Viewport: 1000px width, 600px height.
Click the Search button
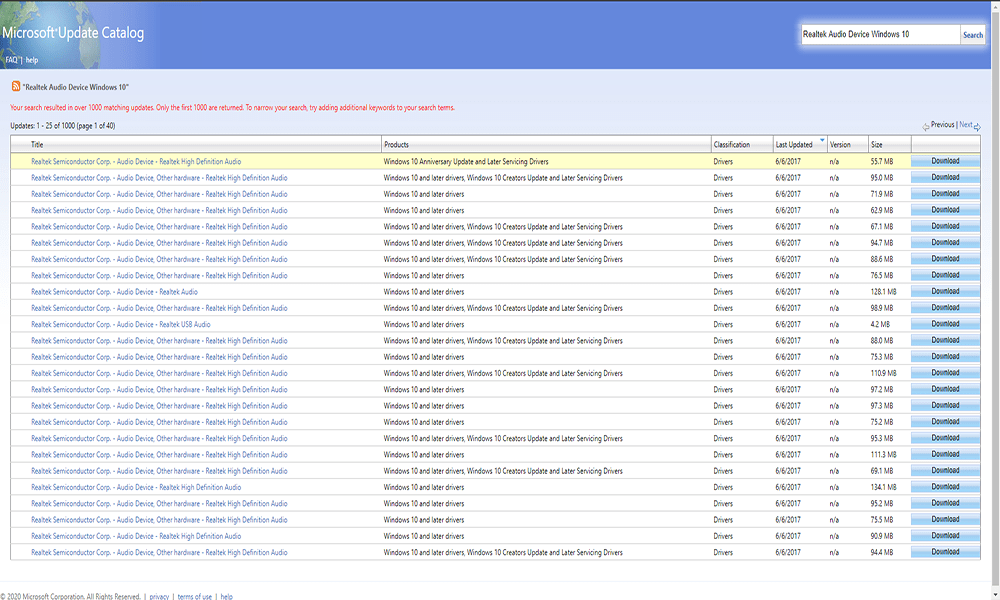pos(973,35)
